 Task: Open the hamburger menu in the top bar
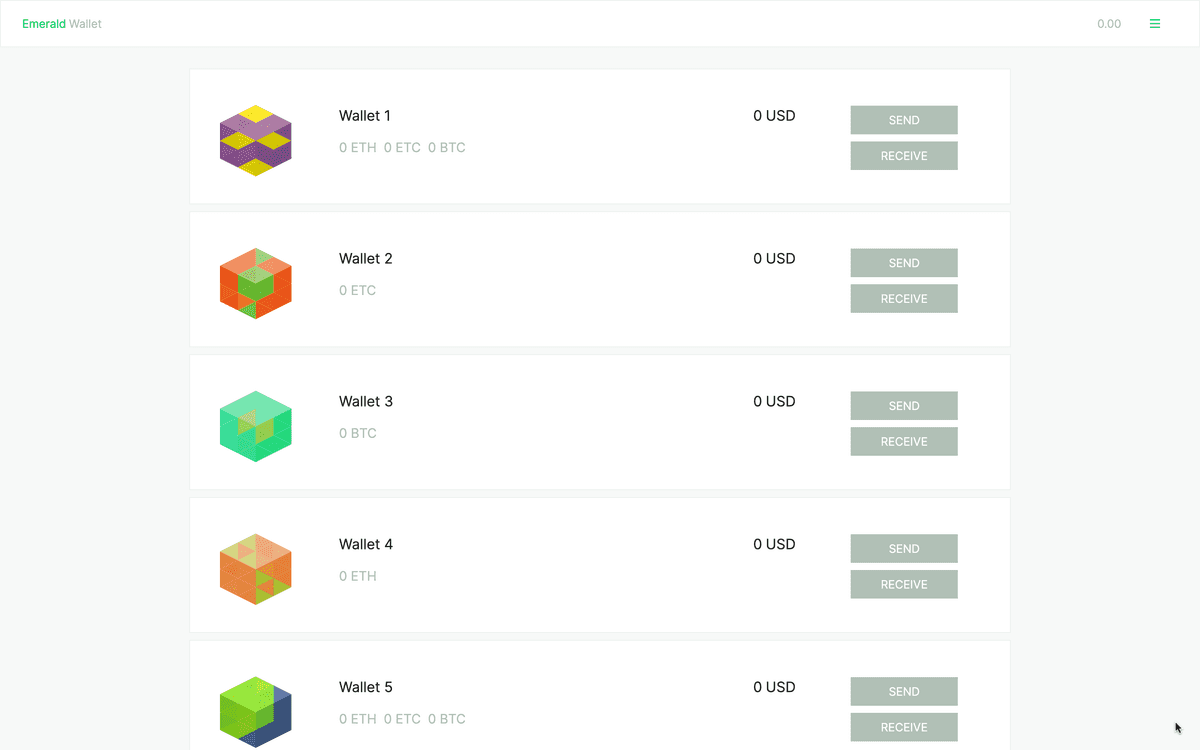1155,23
